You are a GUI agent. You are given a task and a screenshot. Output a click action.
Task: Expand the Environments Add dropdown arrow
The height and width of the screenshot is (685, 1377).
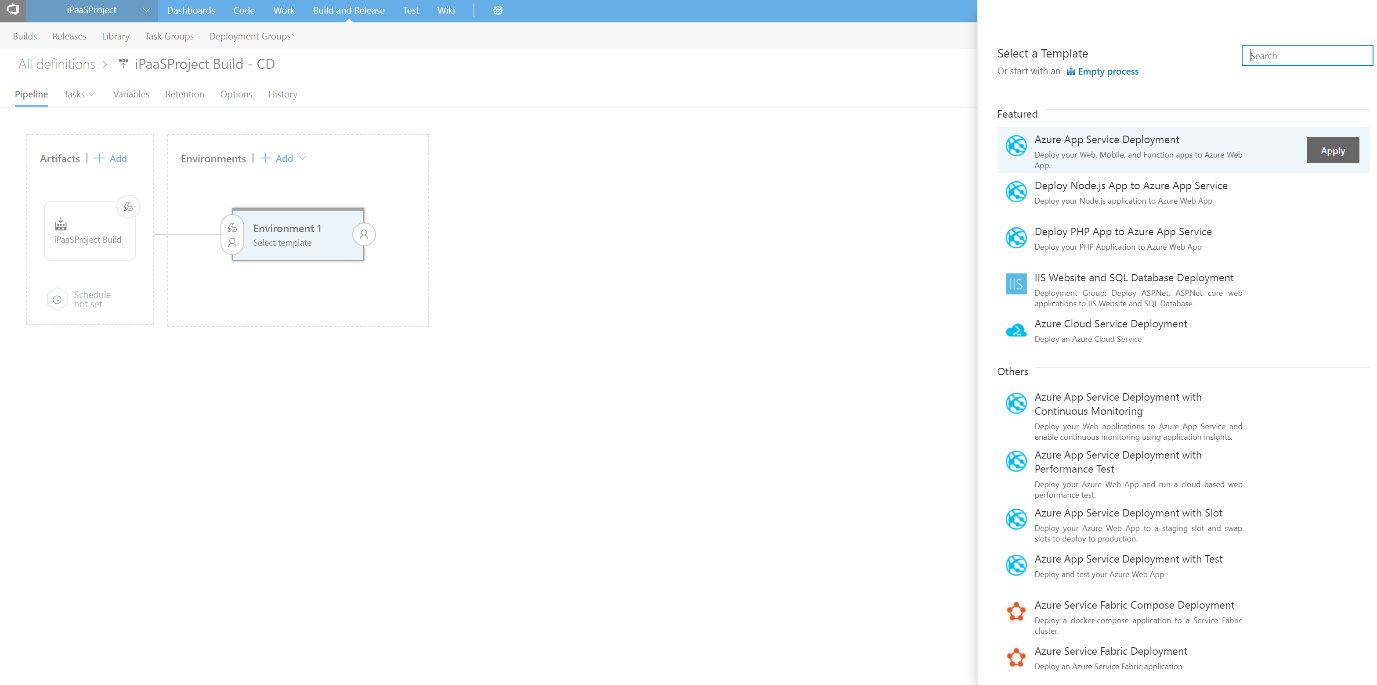(303, 159)
